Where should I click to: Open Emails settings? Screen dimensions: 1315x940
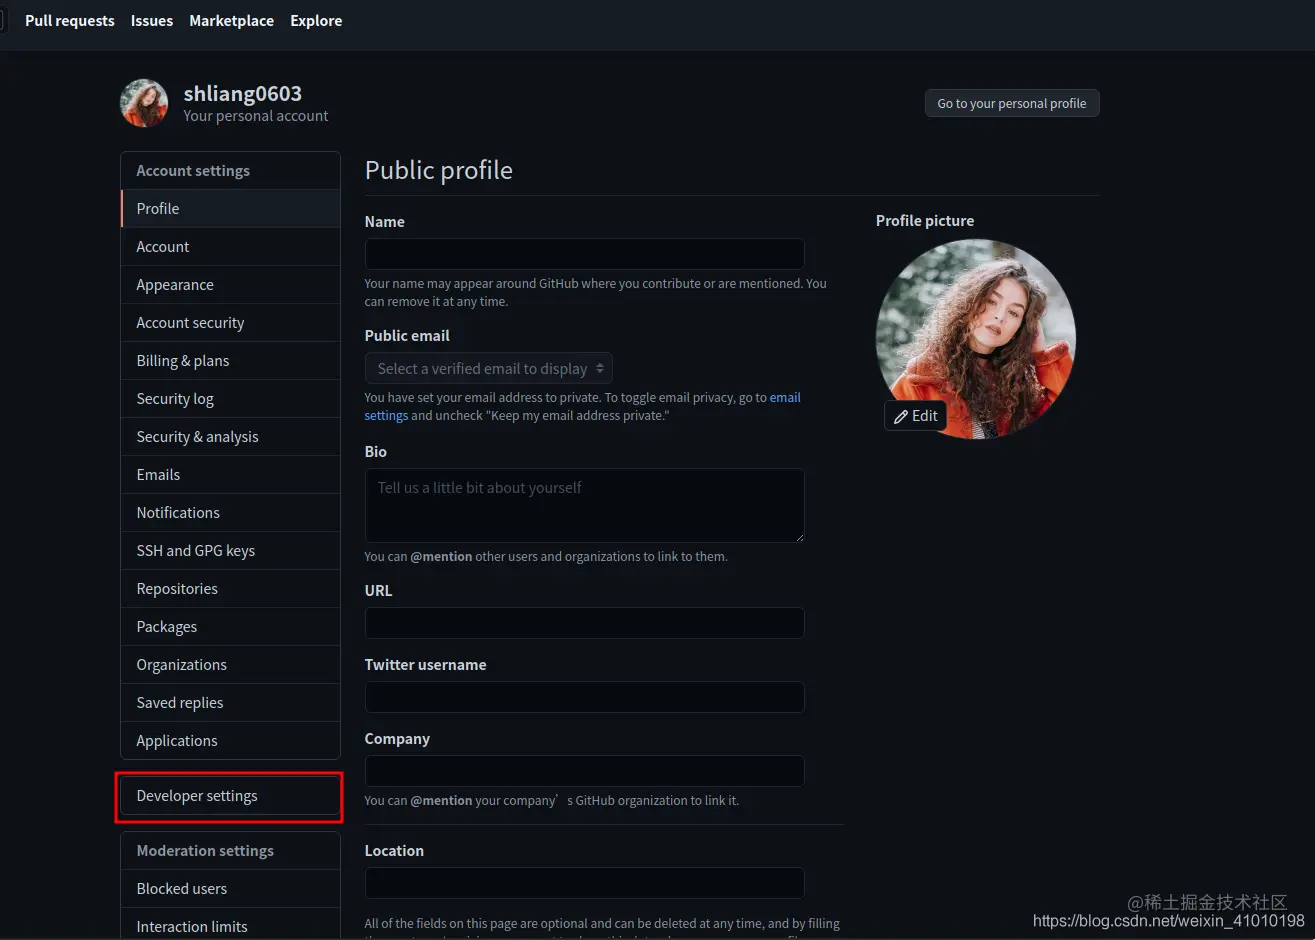(230, 474)
